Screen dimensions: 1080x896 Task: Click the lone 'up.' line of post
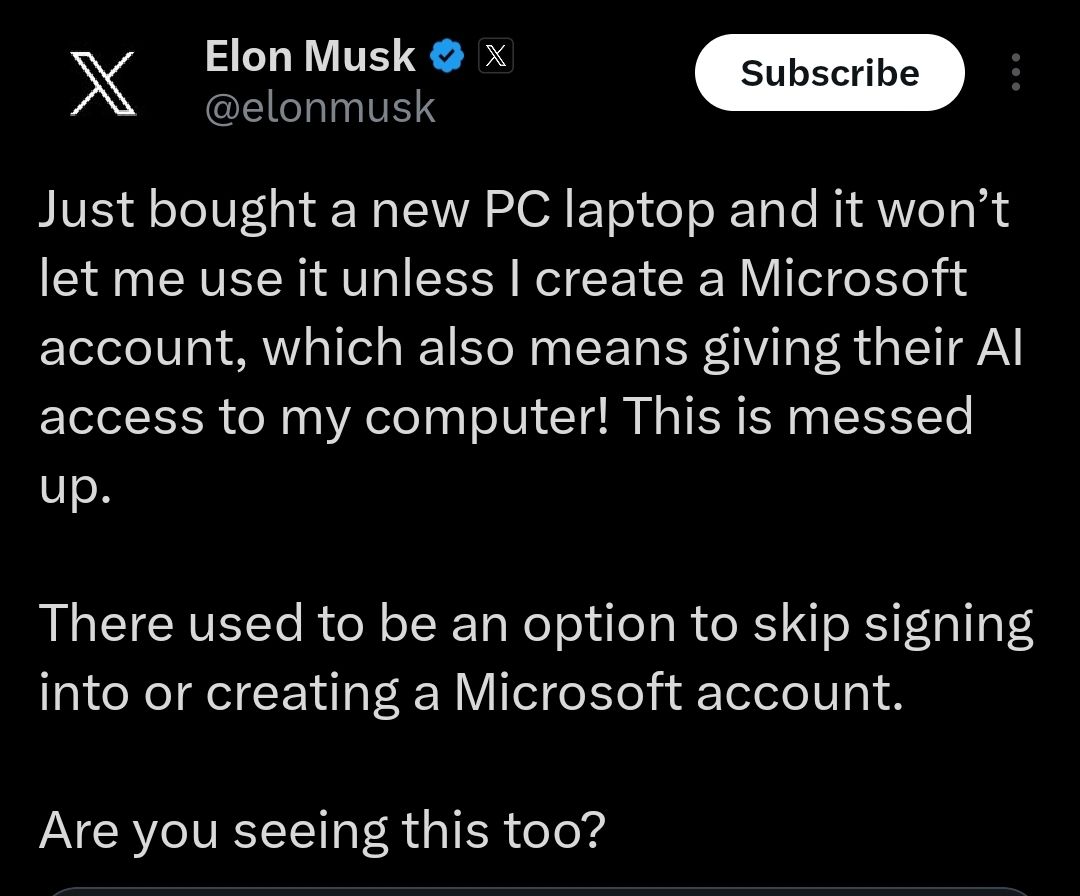75,488
